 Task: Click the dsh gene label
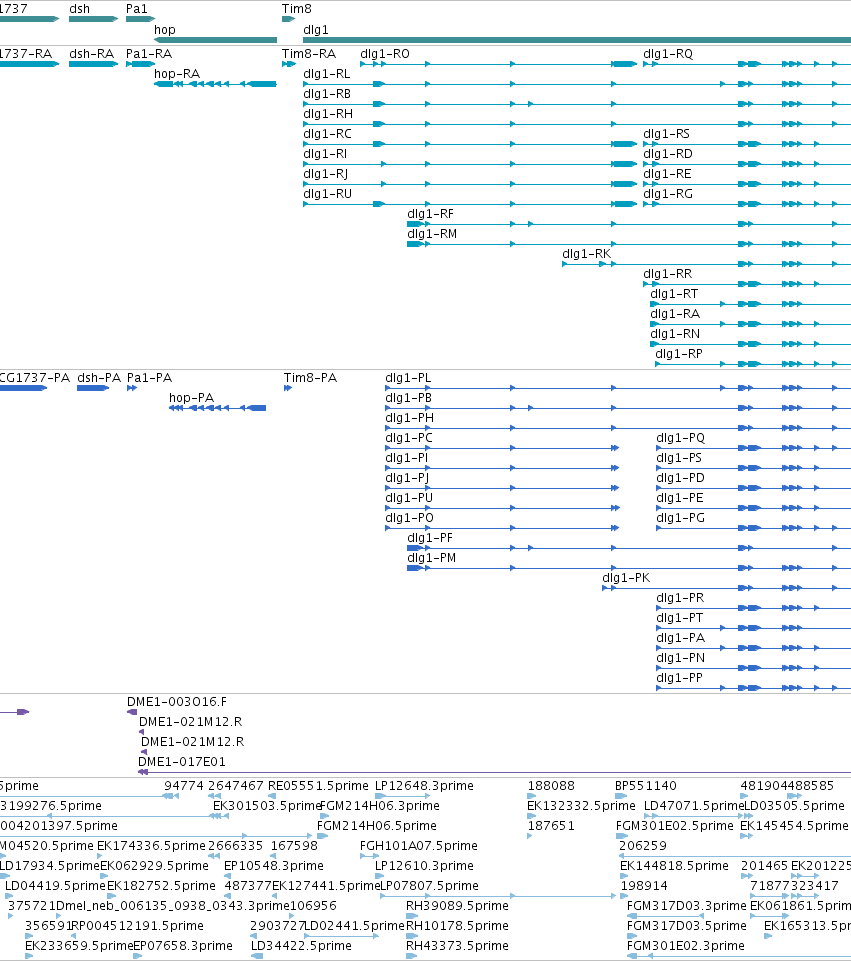click(79, 9)
